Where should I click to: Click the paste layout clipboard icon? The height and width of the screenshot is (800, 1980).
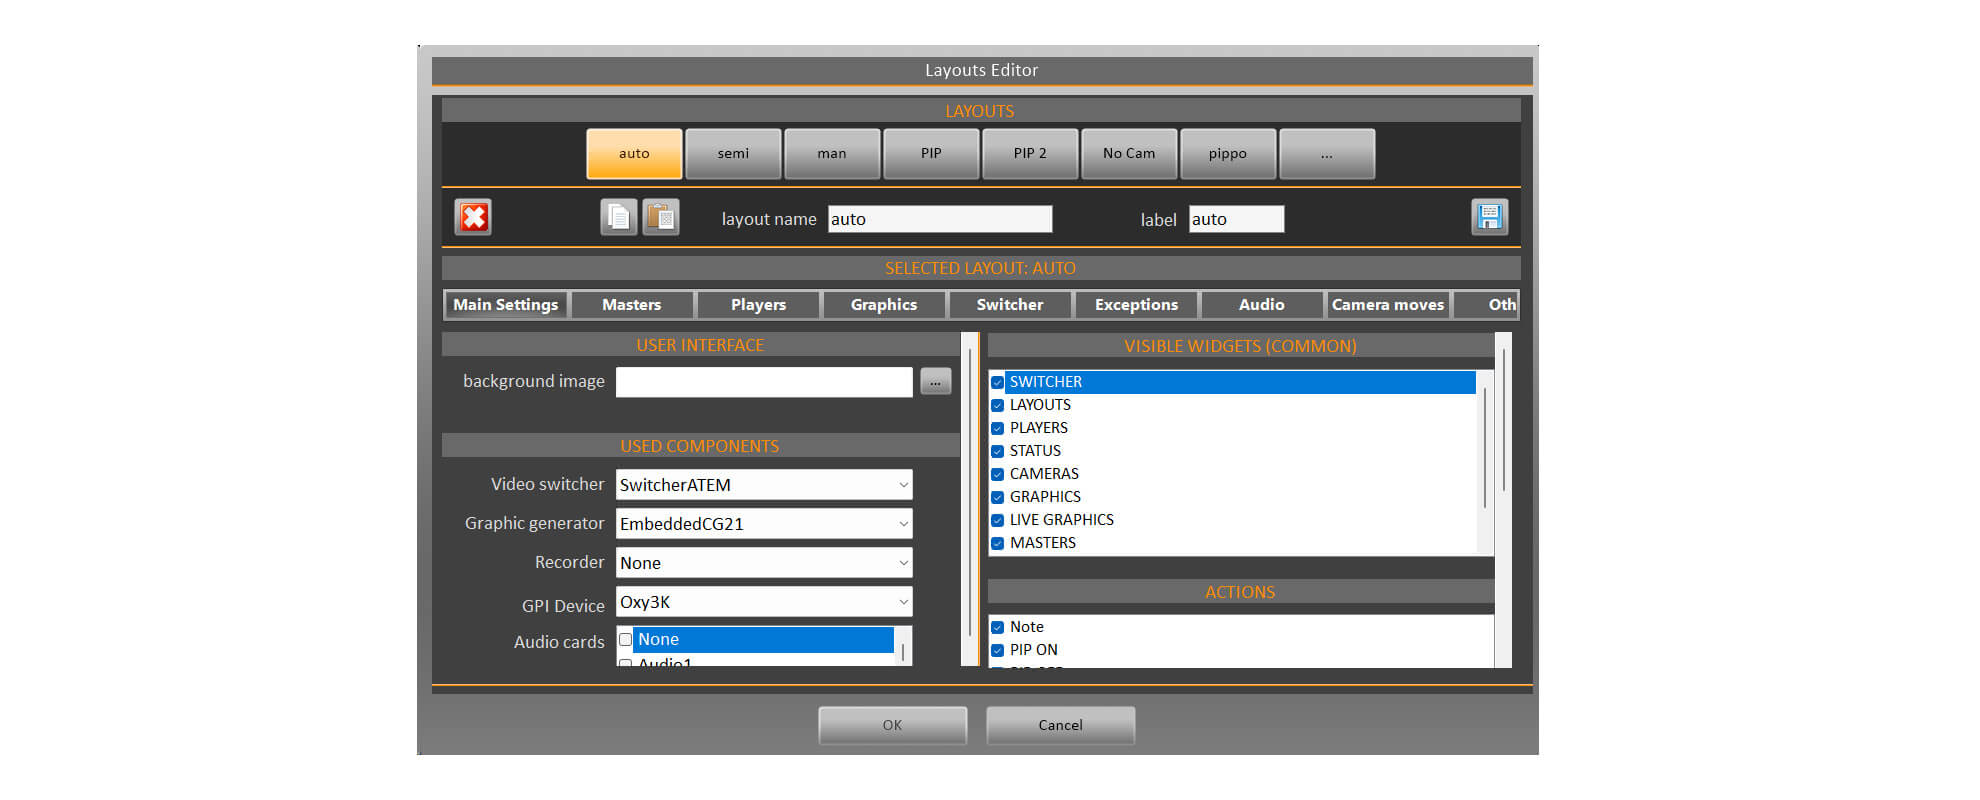coord(660,217)
